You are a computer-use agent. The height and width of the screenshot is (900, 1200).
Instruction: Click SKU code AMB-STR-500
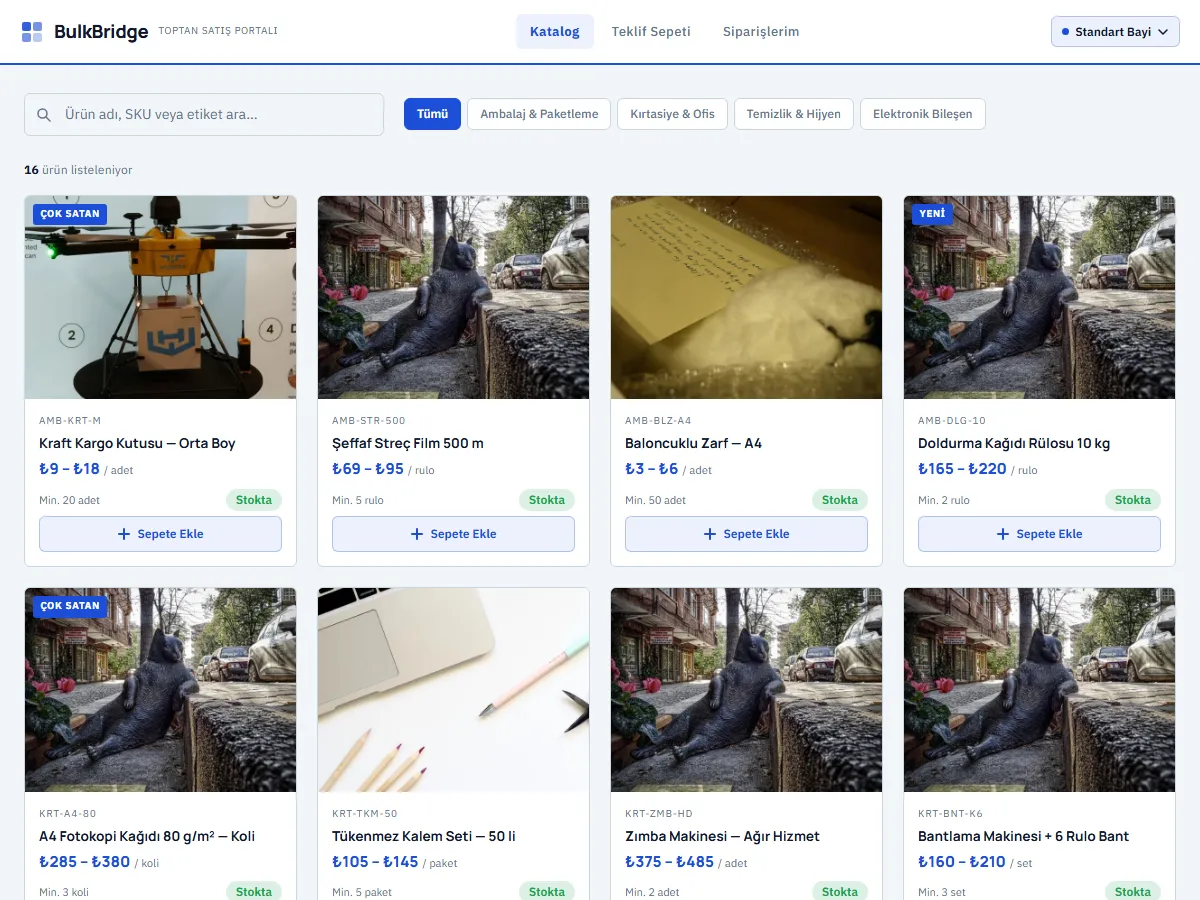coord(369,421)
